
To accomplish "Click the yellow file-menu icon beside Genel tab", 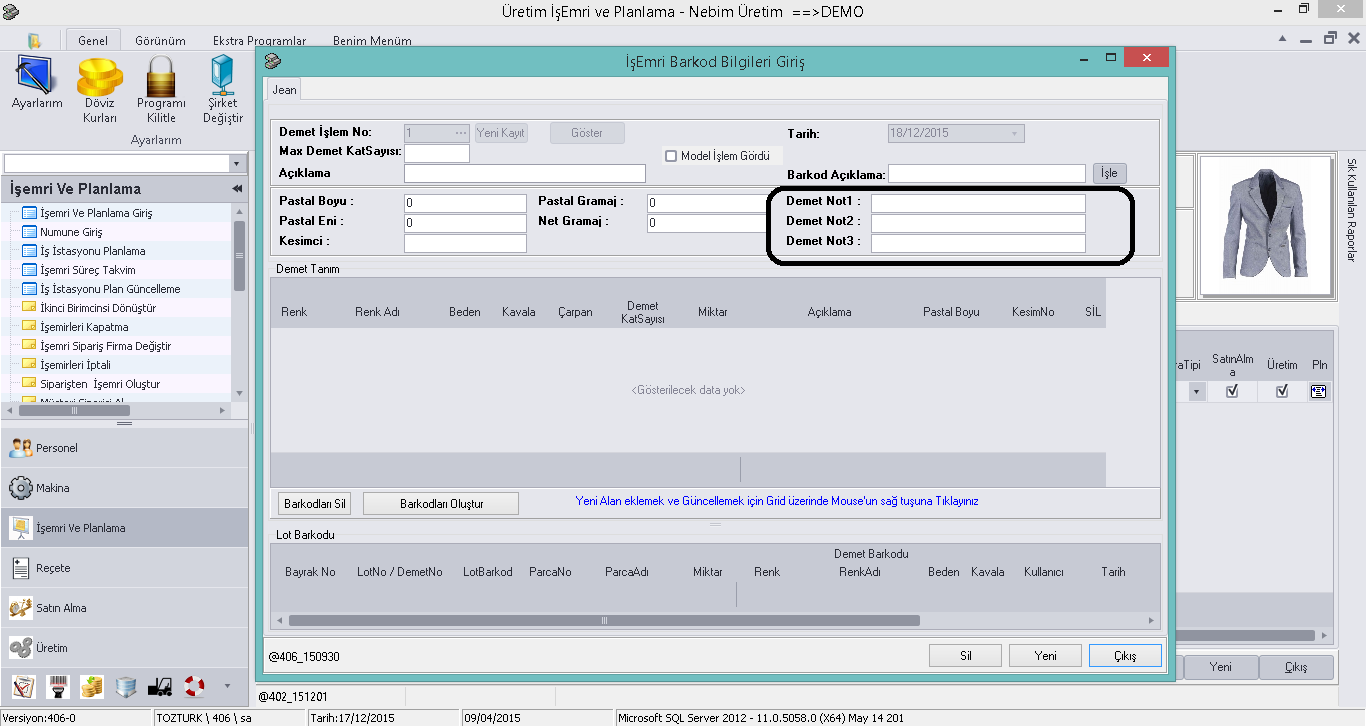I will click(x=35, y=41).
